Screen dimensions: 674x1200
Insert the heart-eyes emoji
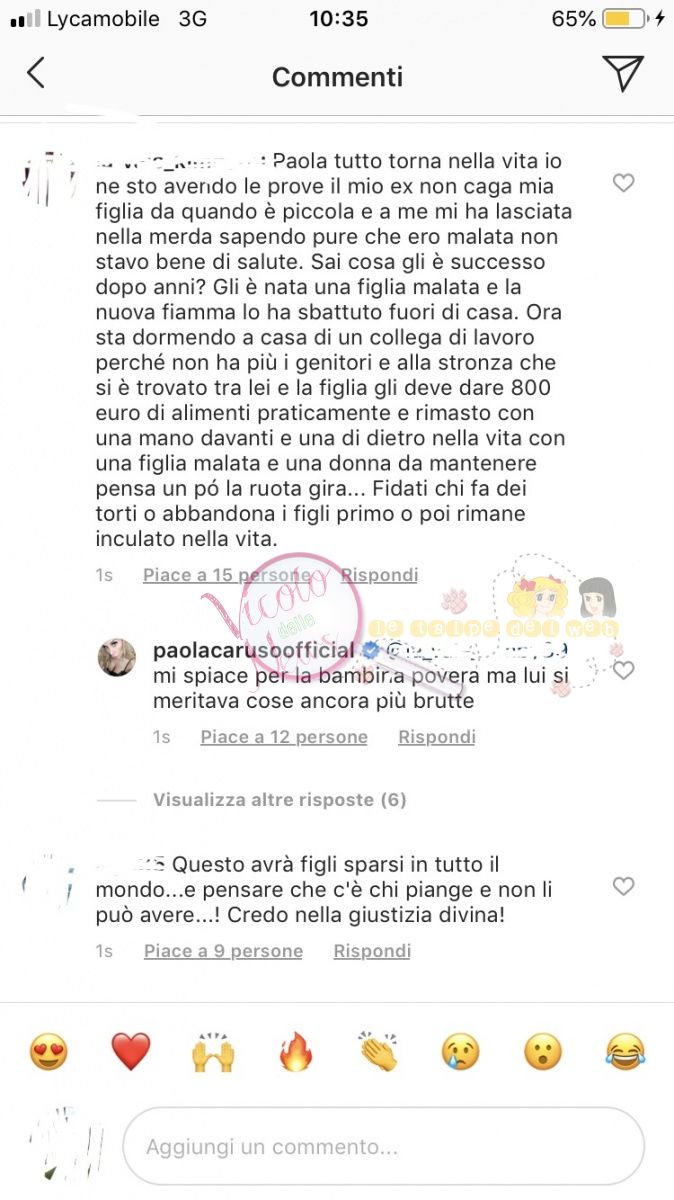tap(48, 1052)
